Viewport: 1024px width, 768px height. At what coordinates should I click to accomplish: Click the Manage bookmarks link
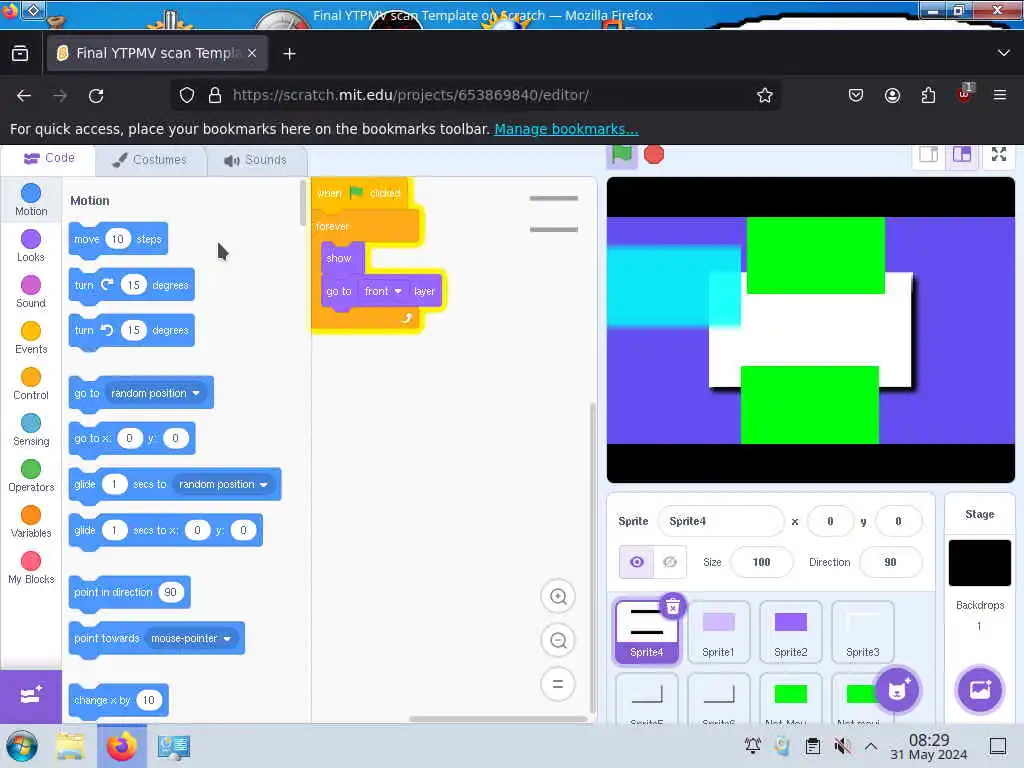click(566, 129)
